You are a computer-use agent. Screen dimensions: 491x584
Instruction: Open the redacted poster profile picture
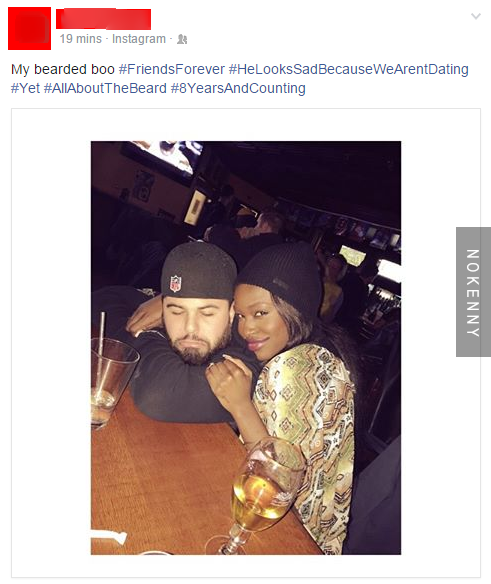29,28
